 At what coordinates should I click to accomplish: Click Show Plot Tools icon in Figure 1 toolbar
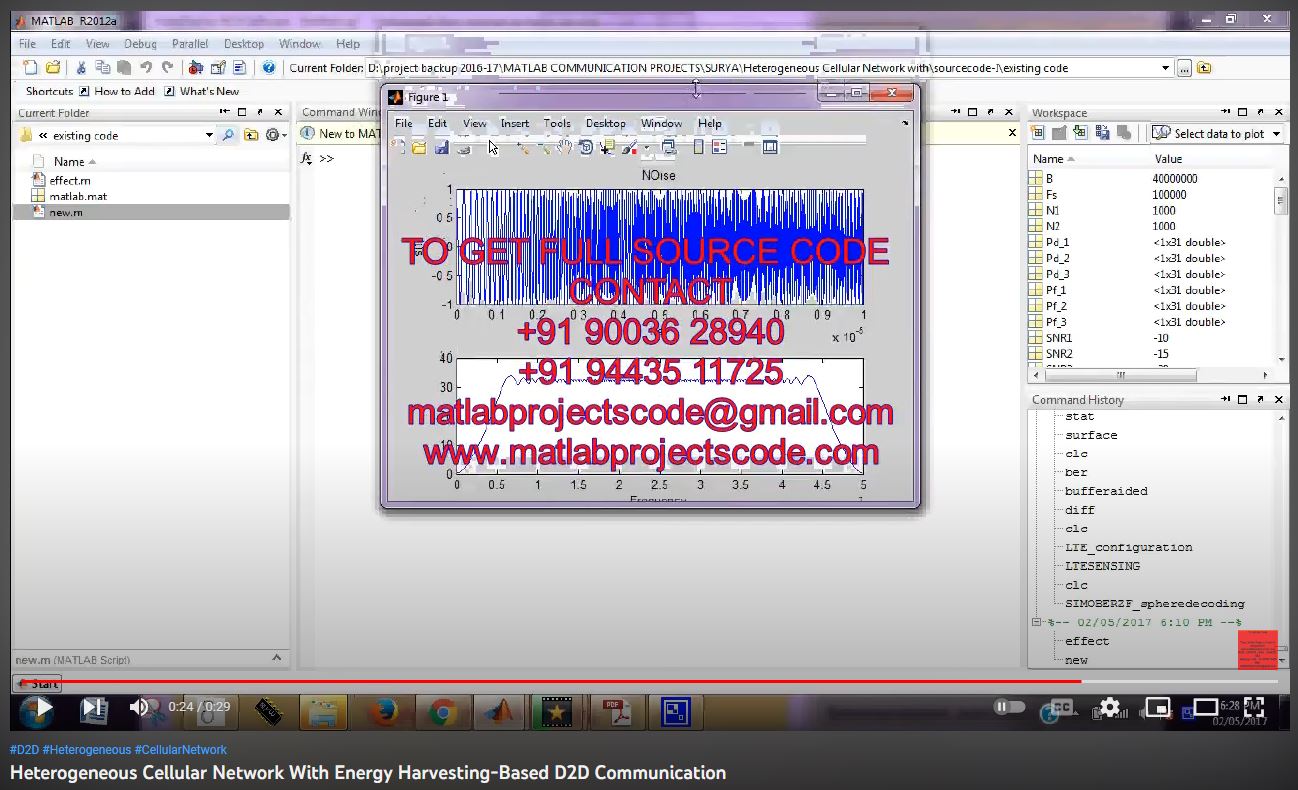[x=770, y=147]
